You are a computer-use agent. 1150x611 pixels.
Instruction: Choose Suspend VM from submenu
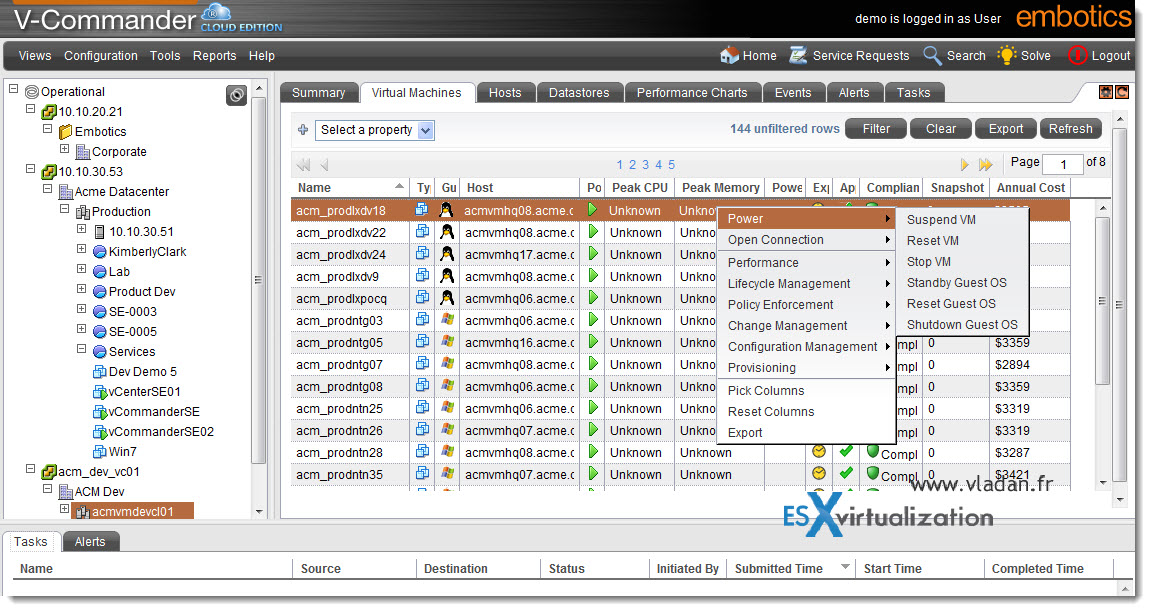tap(941, 219)
